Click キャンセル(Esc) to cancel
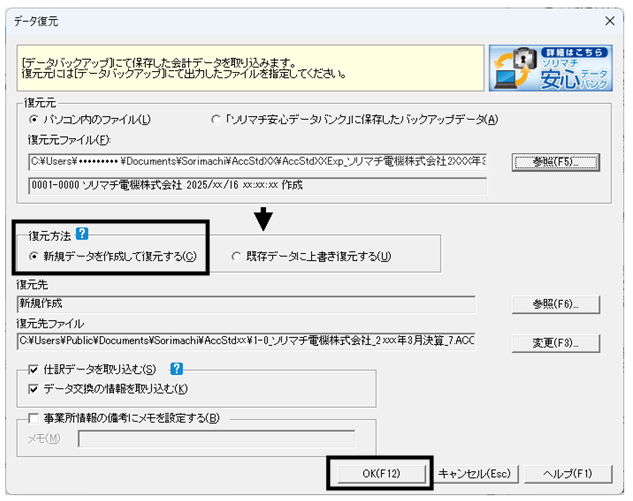Image resolution: width=633 pixels, height=501 pixels. 474,474
